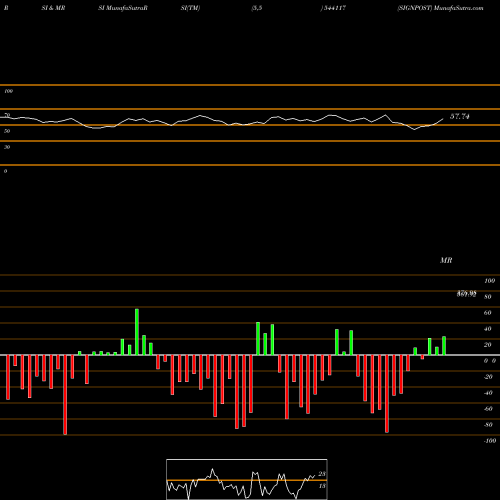The image size is (500, 500).
Task: Click the last green bar in MR histogram
Action: (444, 346)
